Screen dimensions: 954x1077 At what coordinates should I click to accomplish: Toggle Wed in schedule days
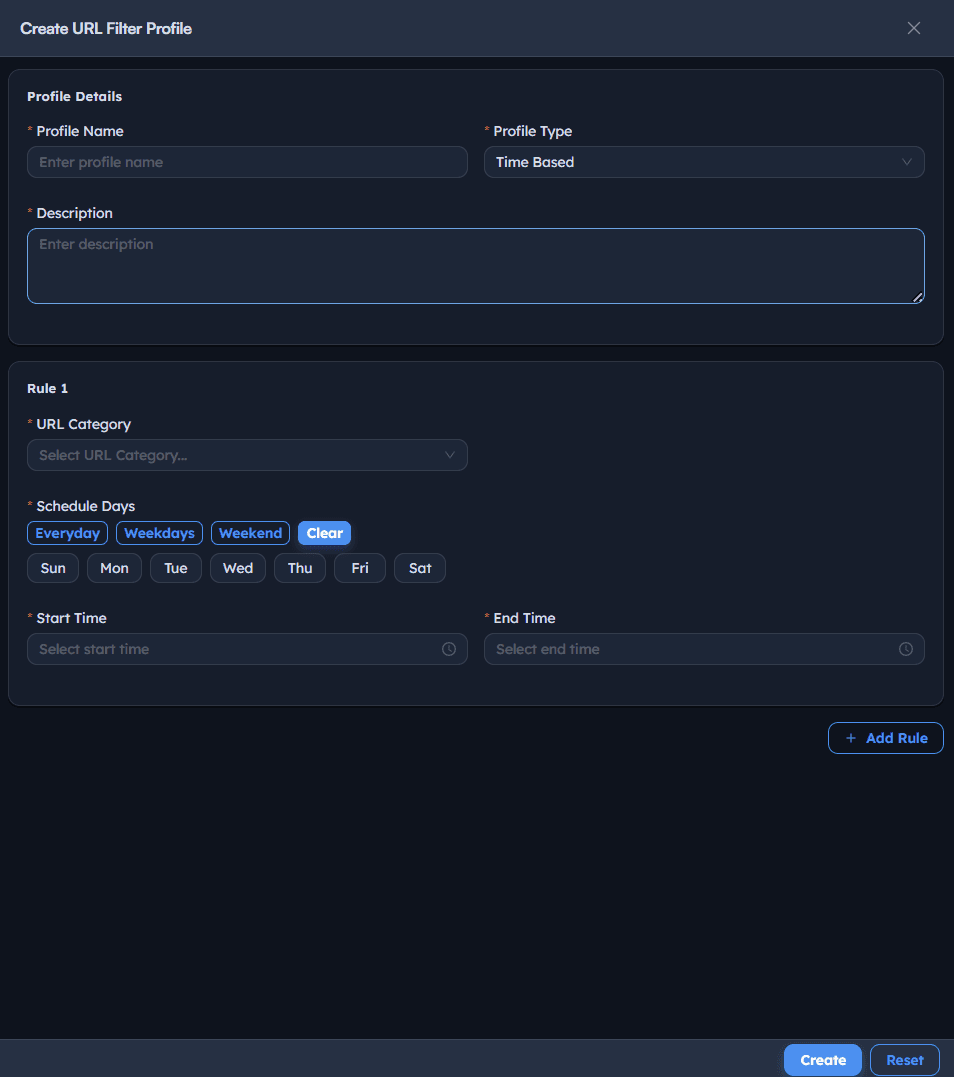click(238, 568)
